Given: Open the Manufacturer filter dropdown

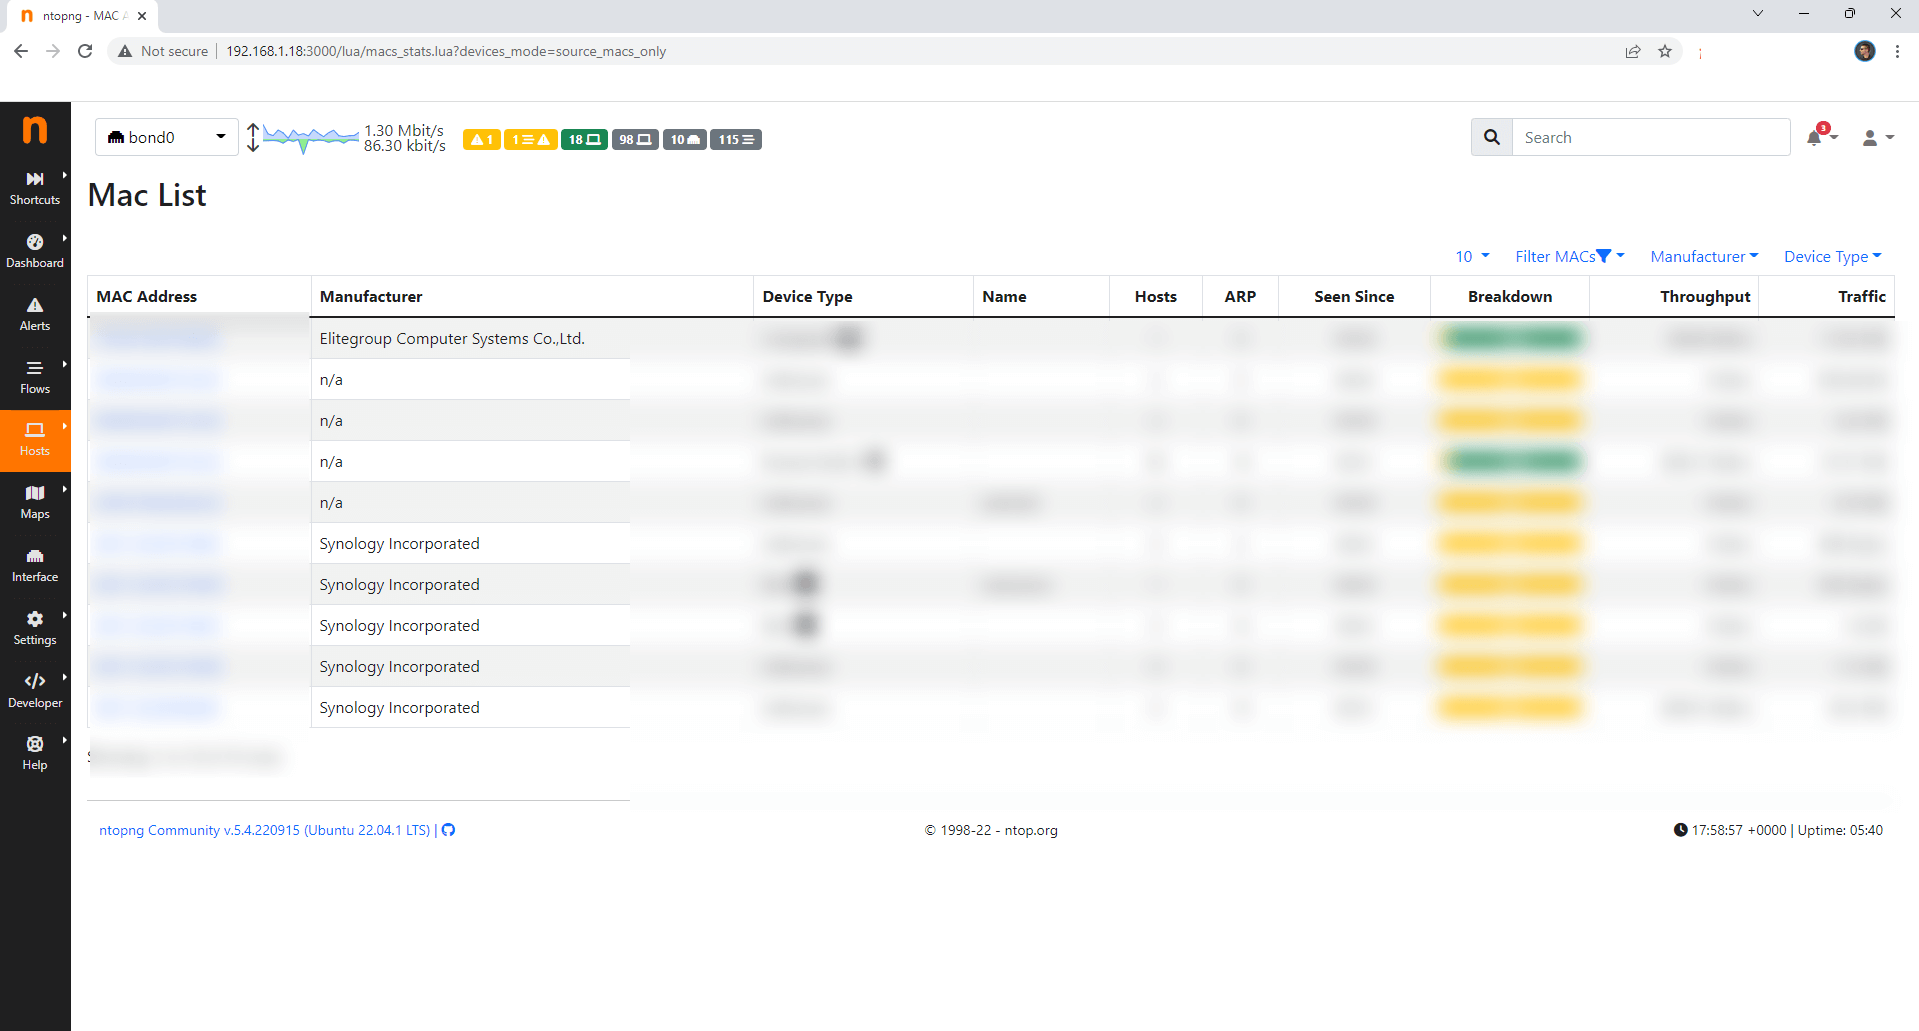Looking at the screenshot, I should coord(1704,256).
